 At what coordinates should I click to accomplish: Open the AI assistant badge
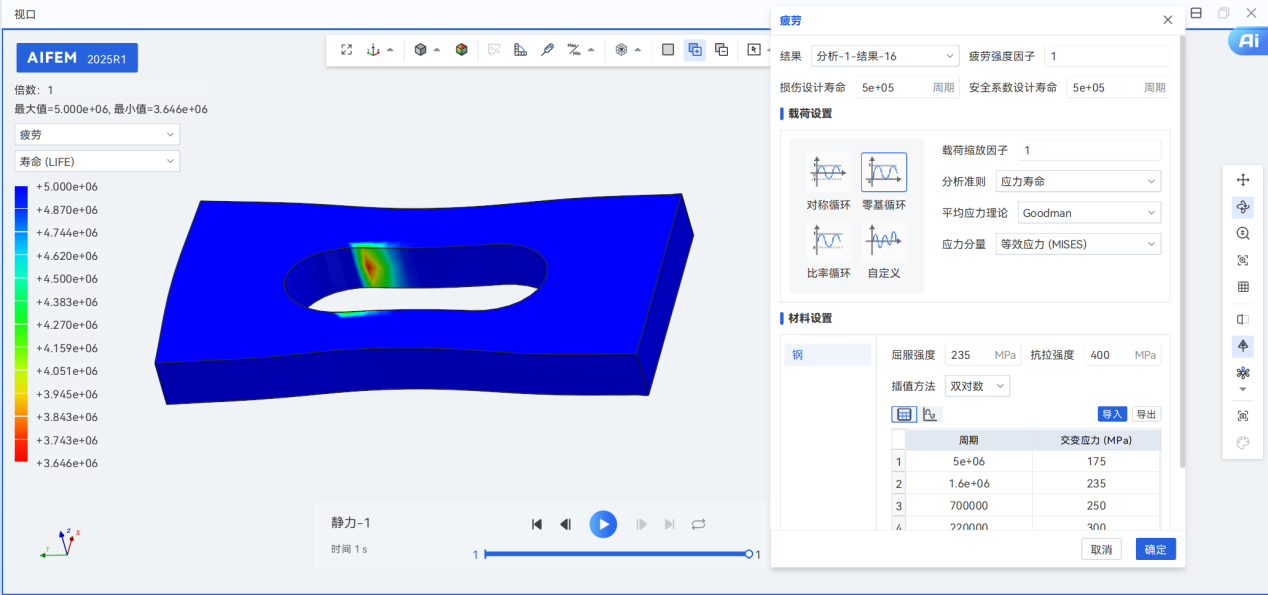pyautogui.click(x=1247, y=41)
